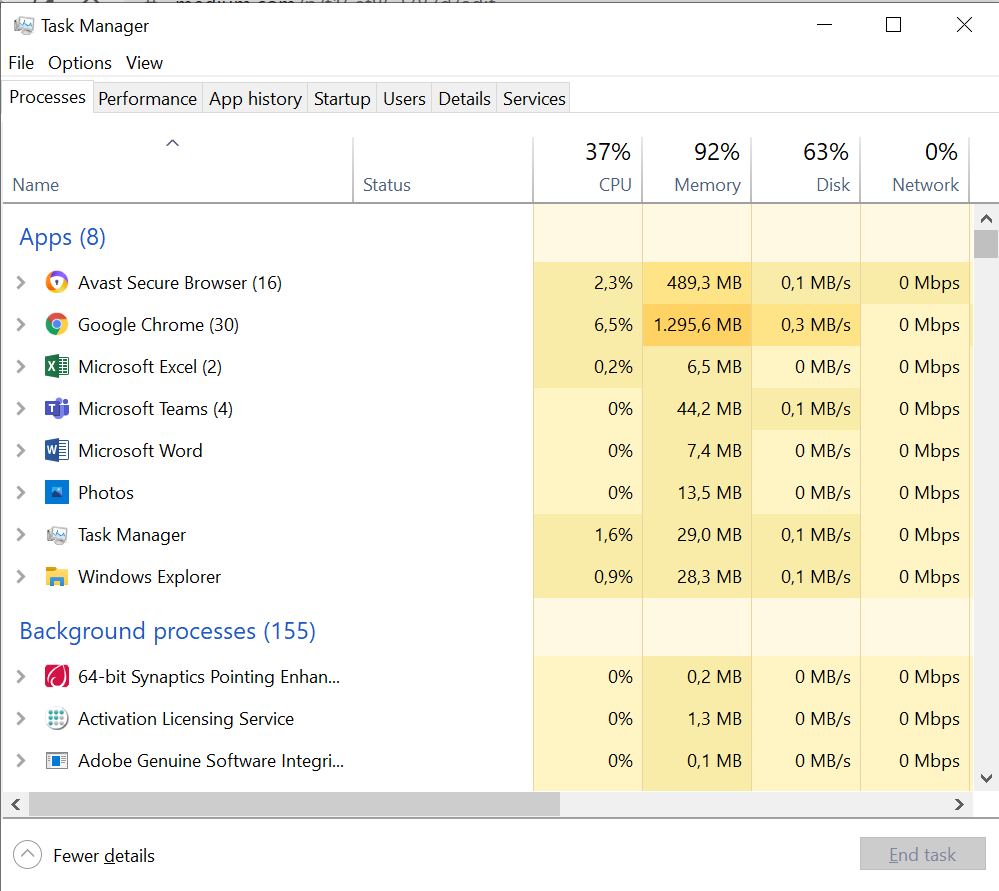The height and width of the screenshot is (891, 999).
Task: Click the Microsoft Word icon
Action: point(57,451)
